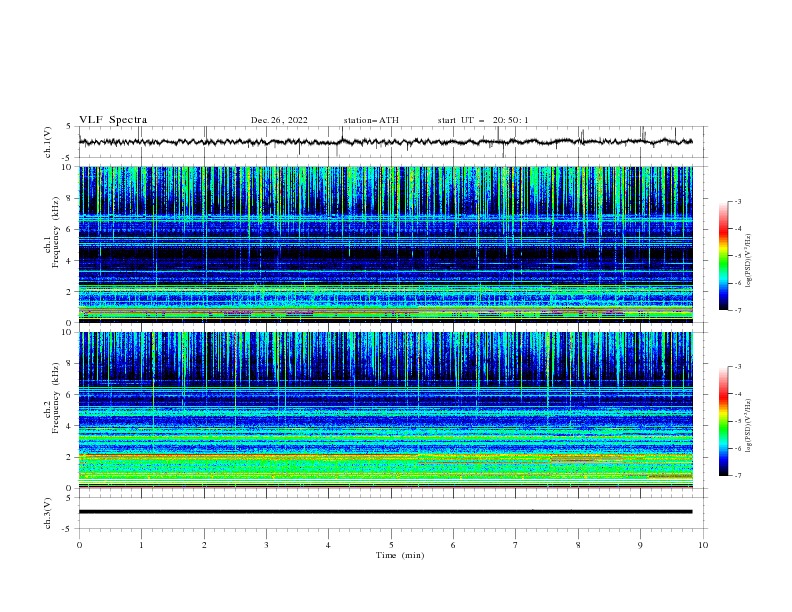The image size is (792, 612).
Task: Click the ch.1 PSD color scale bar
Action: 723,255
